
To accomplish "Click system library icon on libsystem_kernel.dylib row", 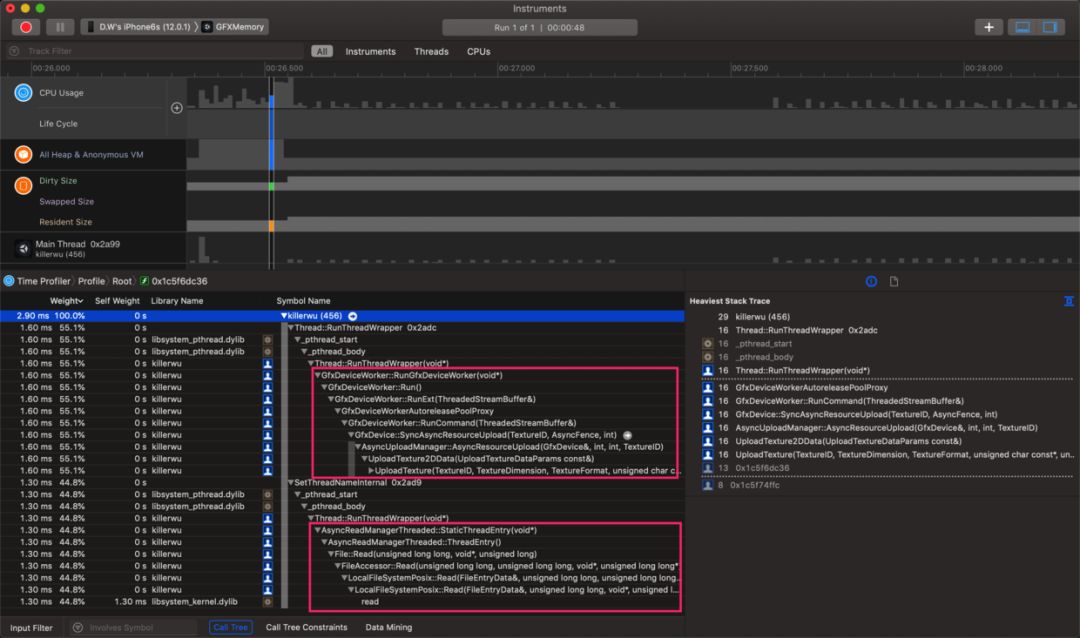I will (x=267, y=601).
